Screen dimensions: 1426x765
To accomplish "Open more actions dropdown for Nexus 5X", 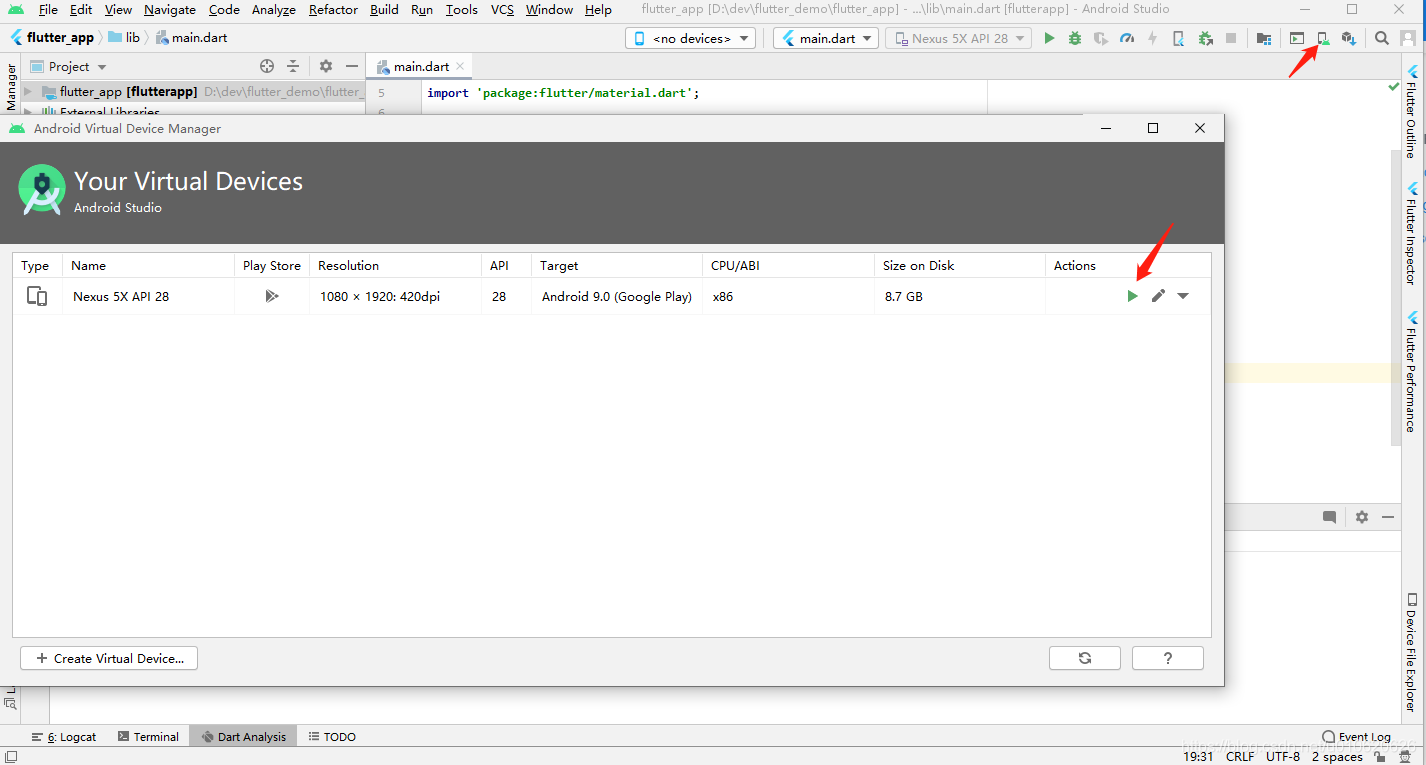I will click(1183, 296).
